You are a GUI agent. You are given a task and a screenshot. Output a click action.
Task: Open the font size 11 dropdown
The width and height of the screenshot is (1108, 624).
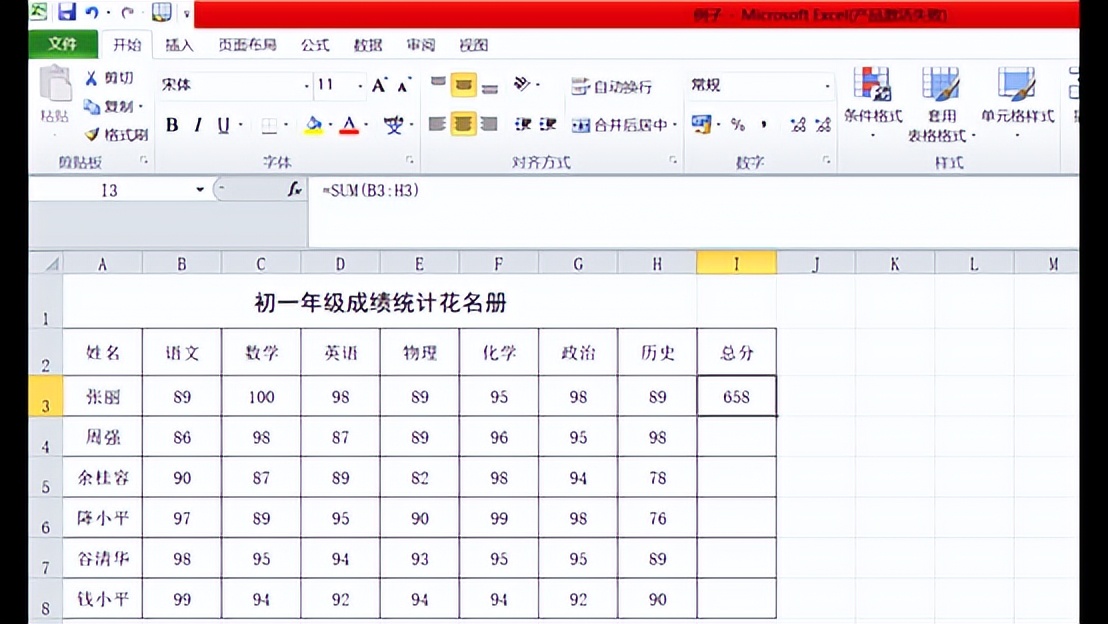(x=360, y=86)
